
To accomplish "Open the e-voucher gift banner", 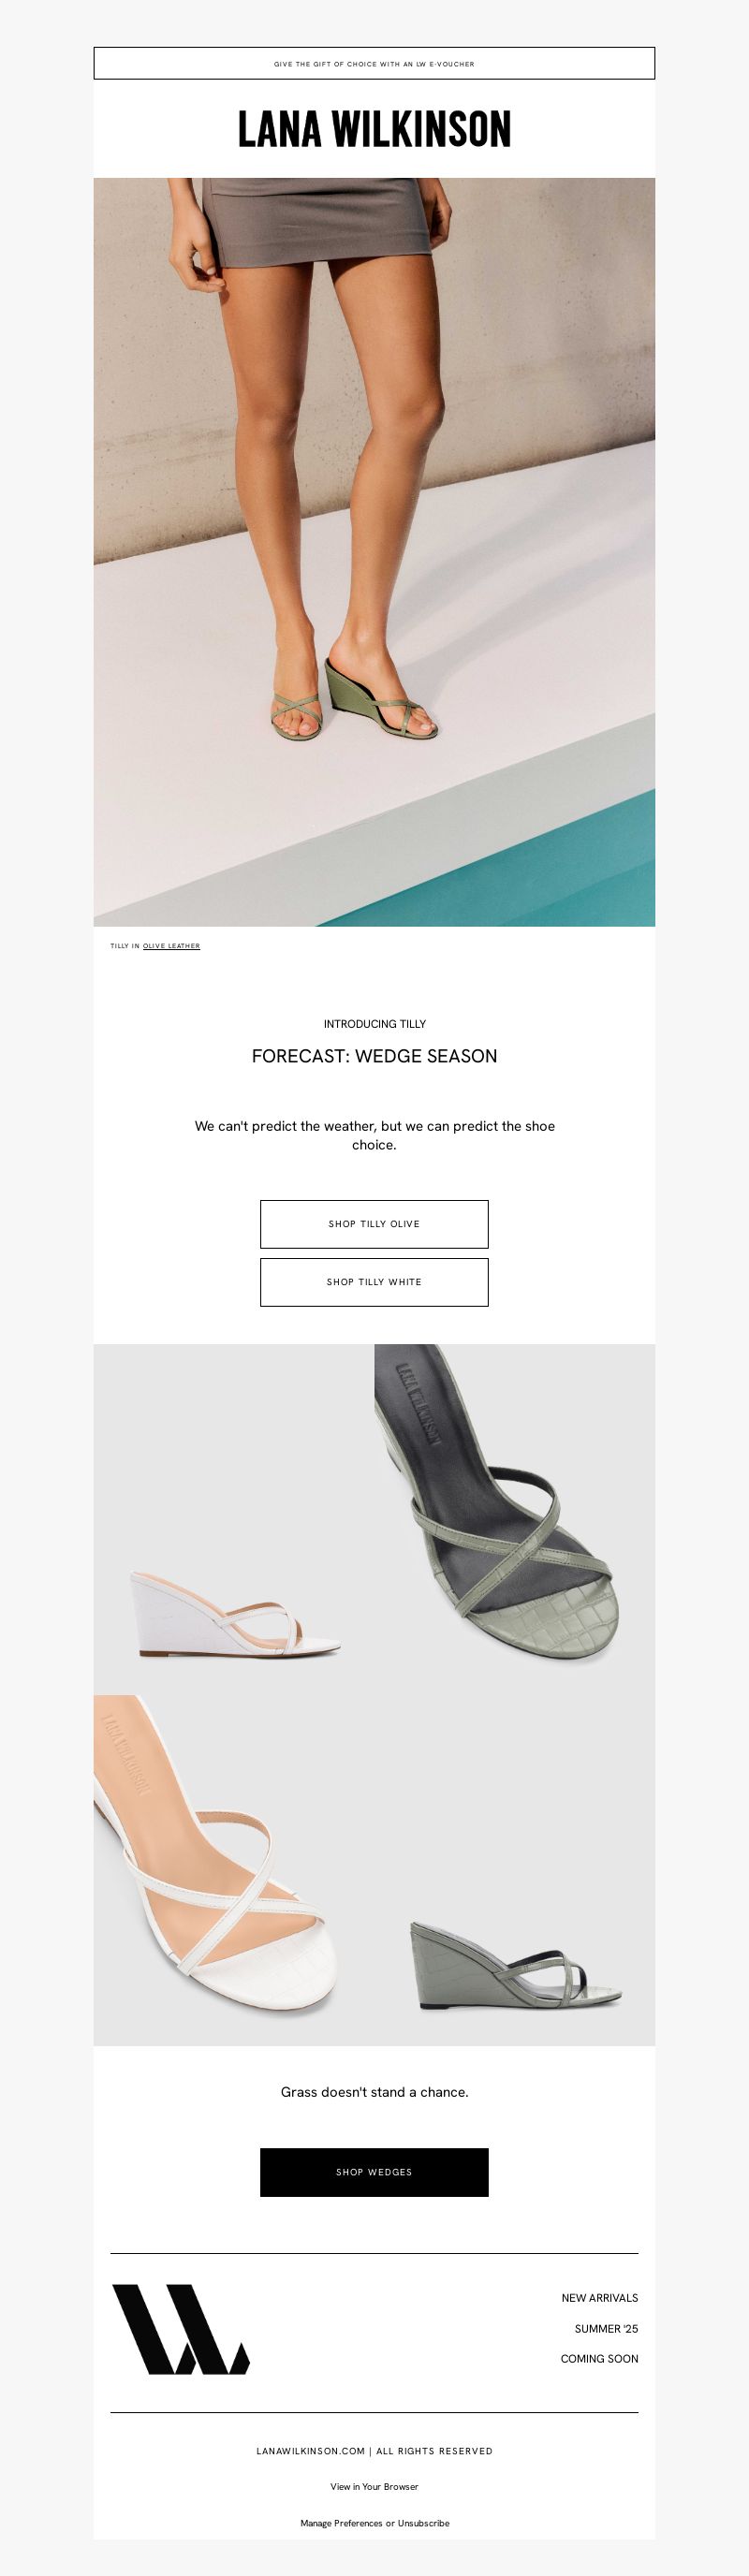I will [374, 63].
